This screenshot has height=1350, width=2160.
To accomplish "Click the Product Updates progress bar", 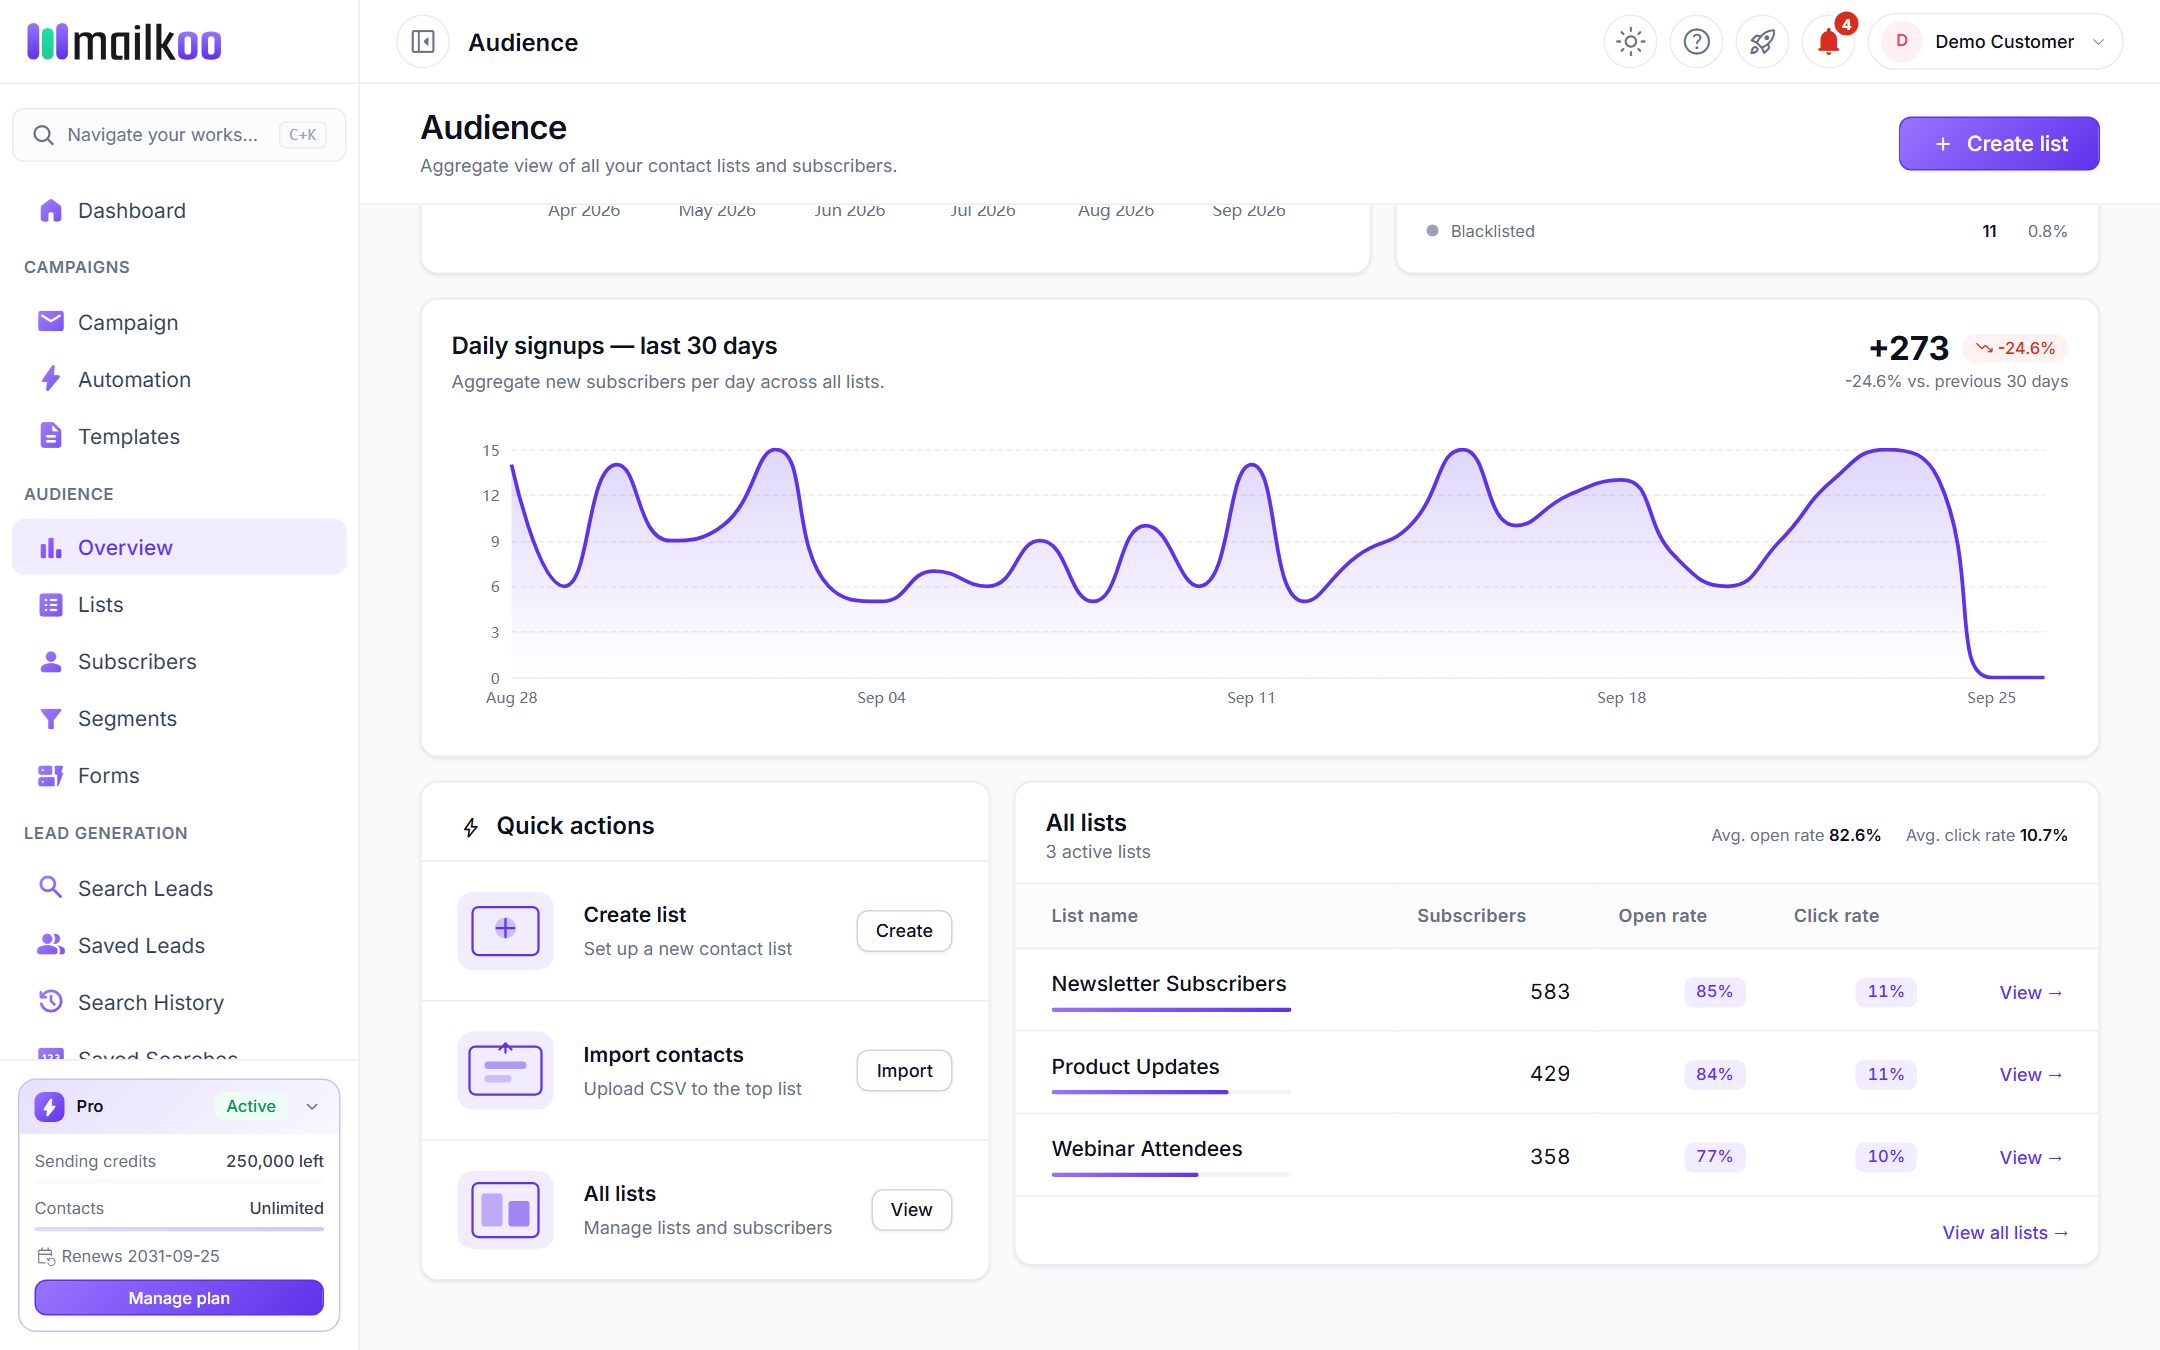I will [x=1171, y=1092].
